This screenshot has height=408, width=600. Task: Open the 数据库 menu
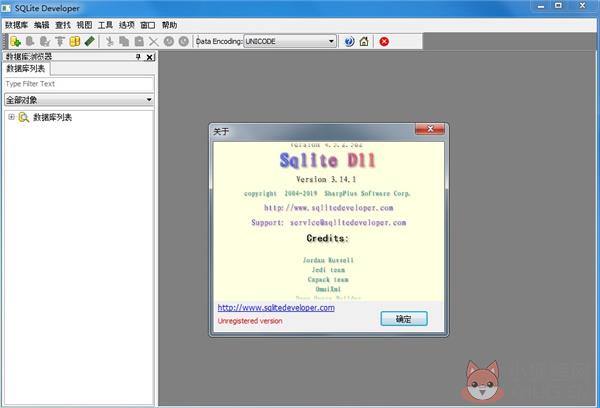click(x=16, y=25)
